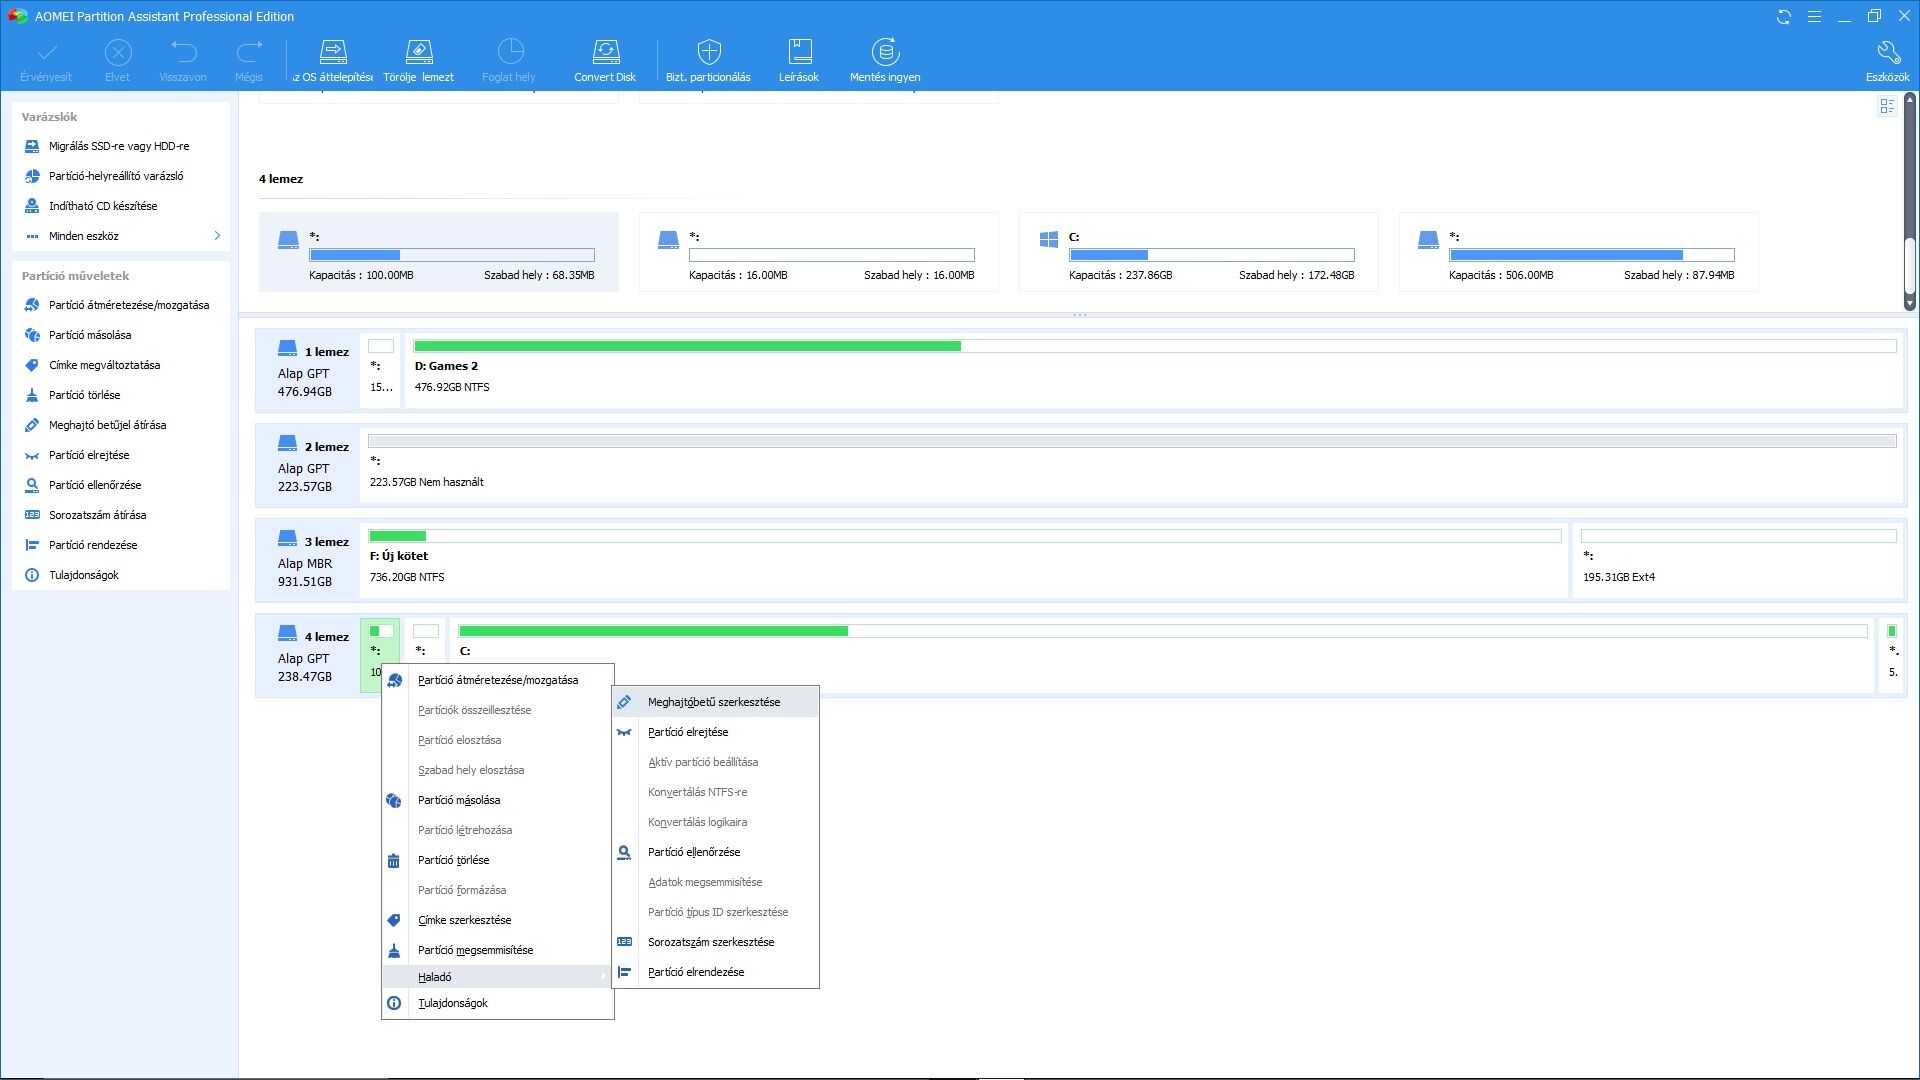The width and height of the screenshot is (1920, 1080).
Task: Toggle the disk list view layout icon
Action: click(1887, 107)
